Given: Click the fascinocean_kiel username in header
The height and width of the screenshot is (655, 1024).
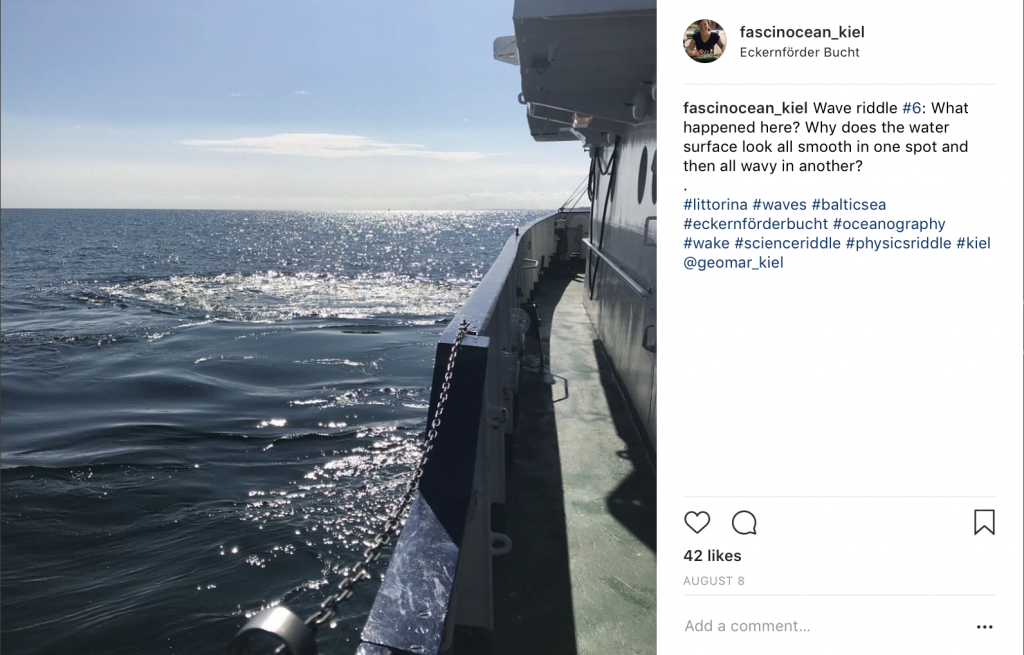Looking at the screenshot, I should [802, 32].
